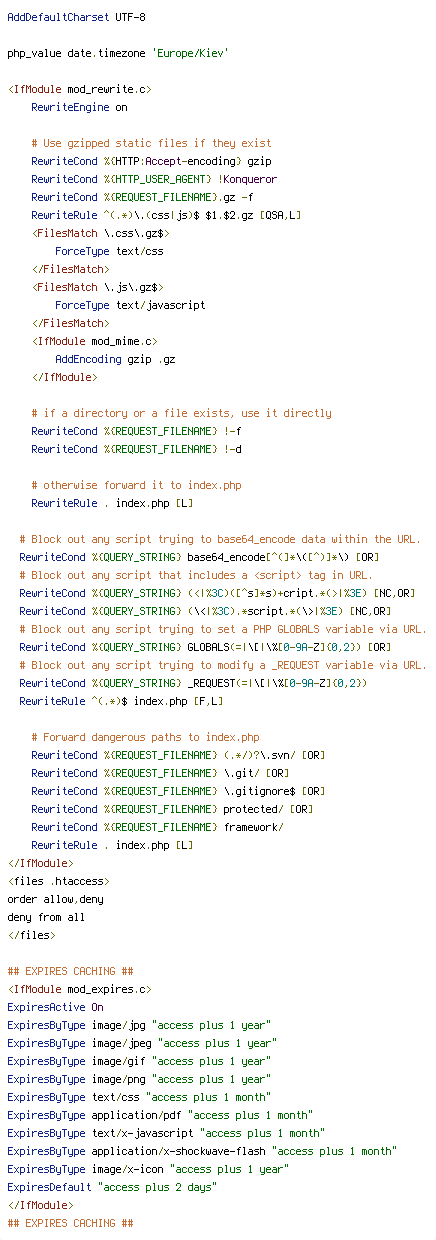Click the comment about base64_encode data within the URL
Viewport: 436px width, 1240px height.
point(220,539)
